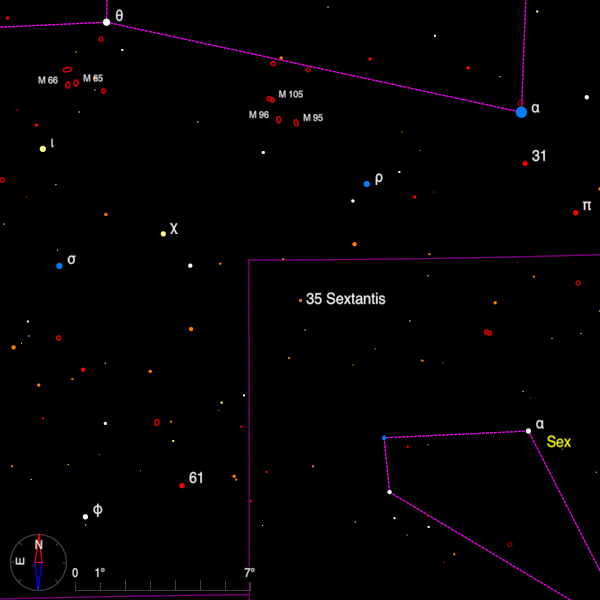The height and width of the screenshot is (600, 600).
Task: Click the "M 105" label
Action: (x=291, y=95)
